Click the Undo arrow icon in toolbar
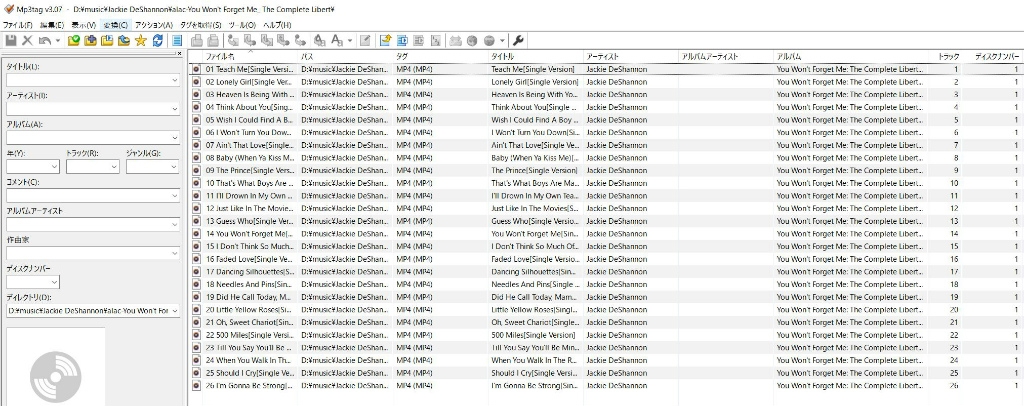Image resolution: width=1024 pixels, height=406 pixels. (x=44, y=40)
